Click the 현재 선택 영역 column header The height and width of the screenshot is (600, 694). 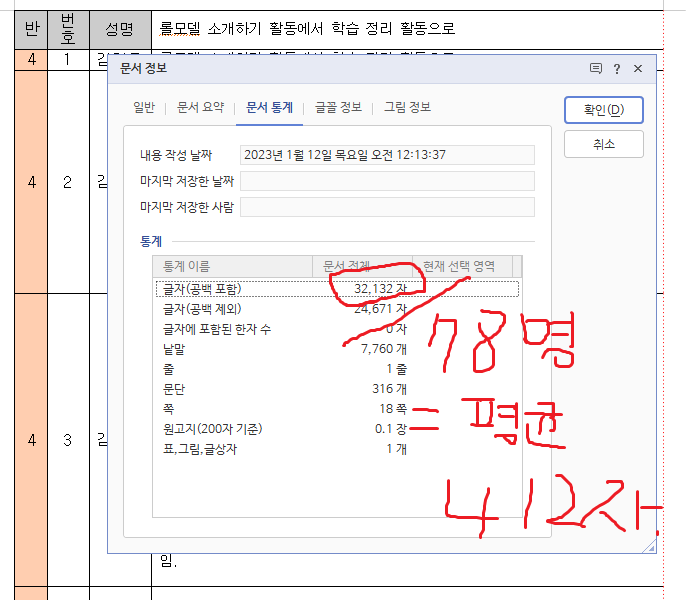[463, 266]
